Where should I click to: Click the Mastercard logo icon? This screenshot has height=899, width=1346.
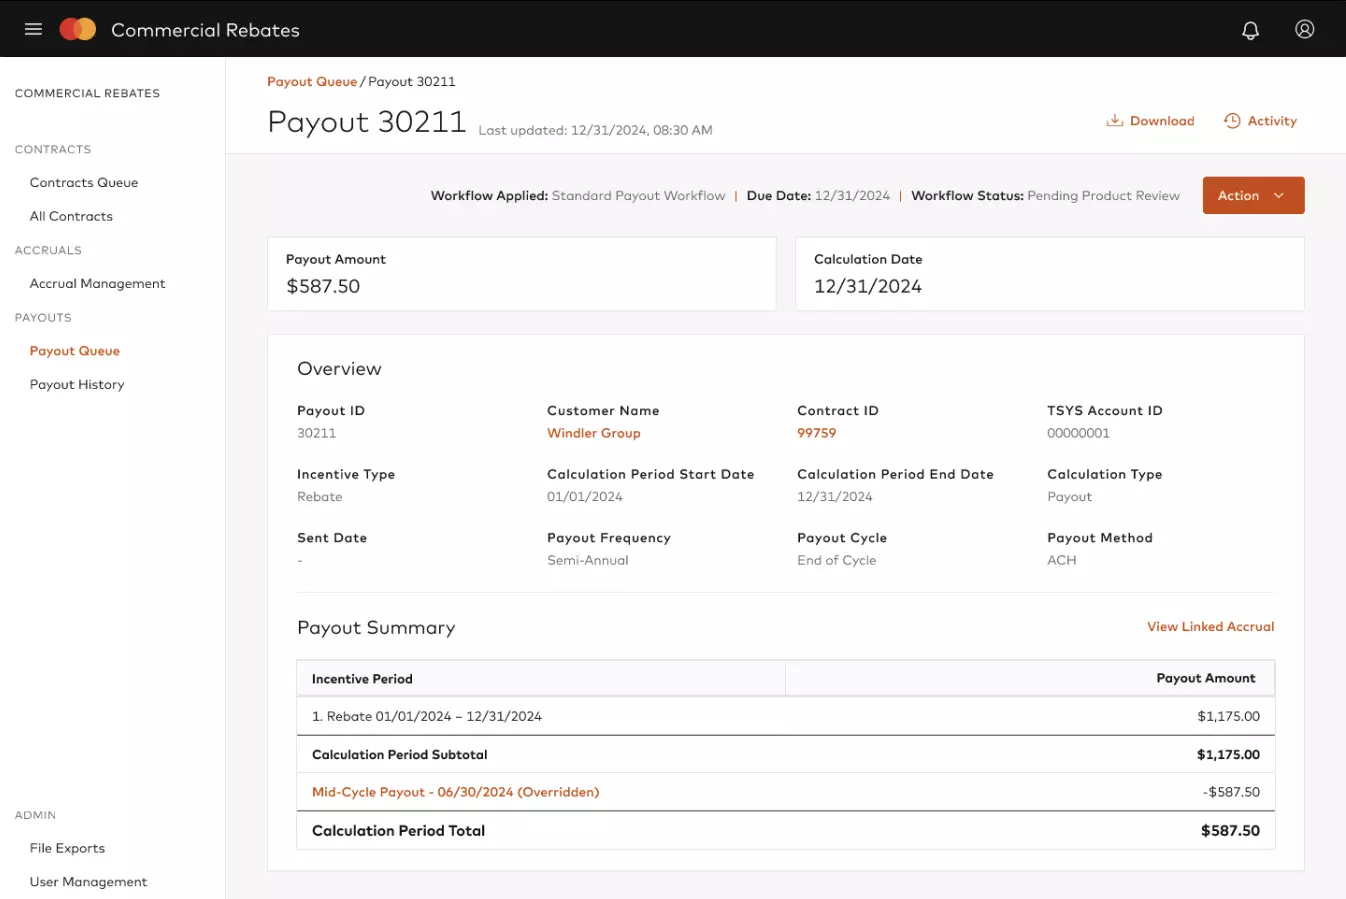[78, 29]
